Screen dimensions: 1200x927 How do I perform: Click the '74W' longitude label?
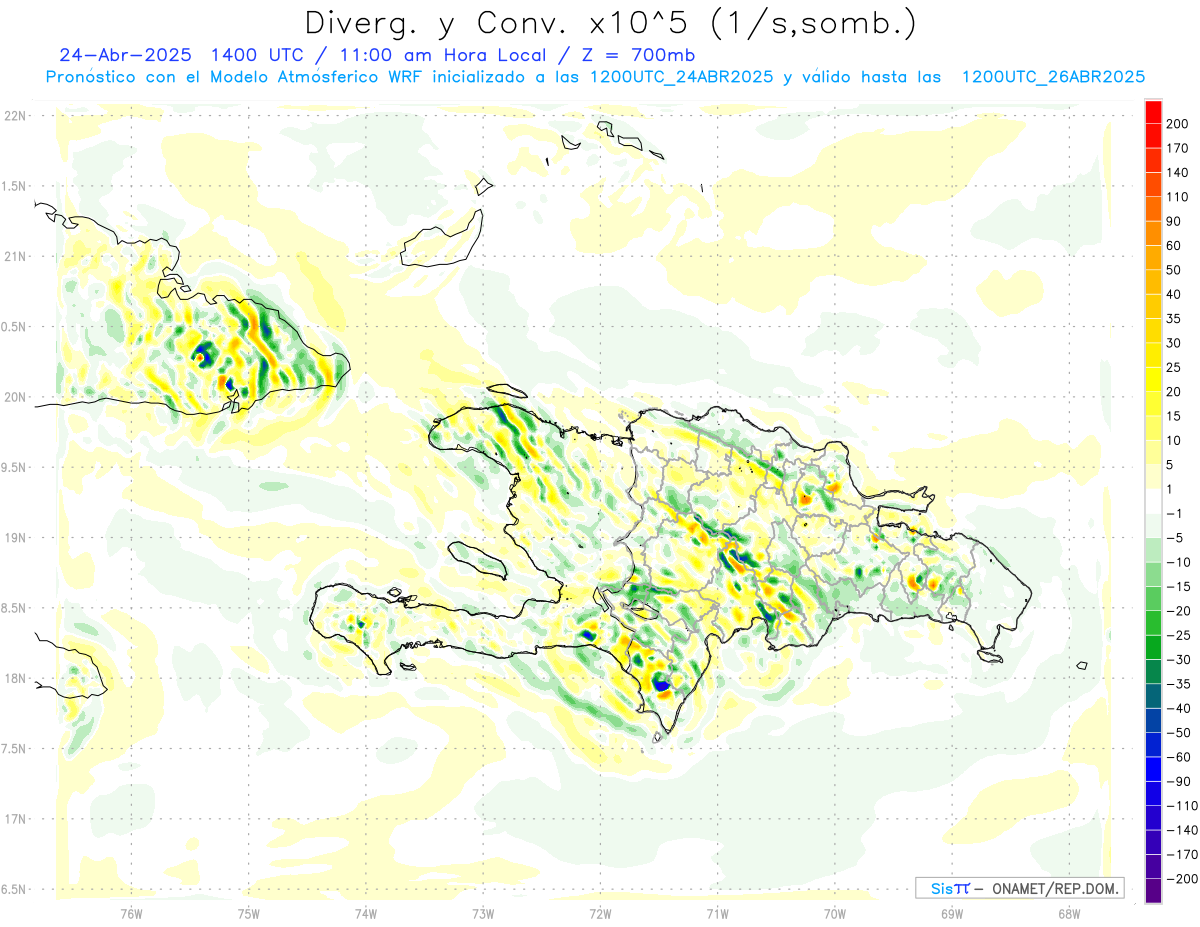pos(365,912)
